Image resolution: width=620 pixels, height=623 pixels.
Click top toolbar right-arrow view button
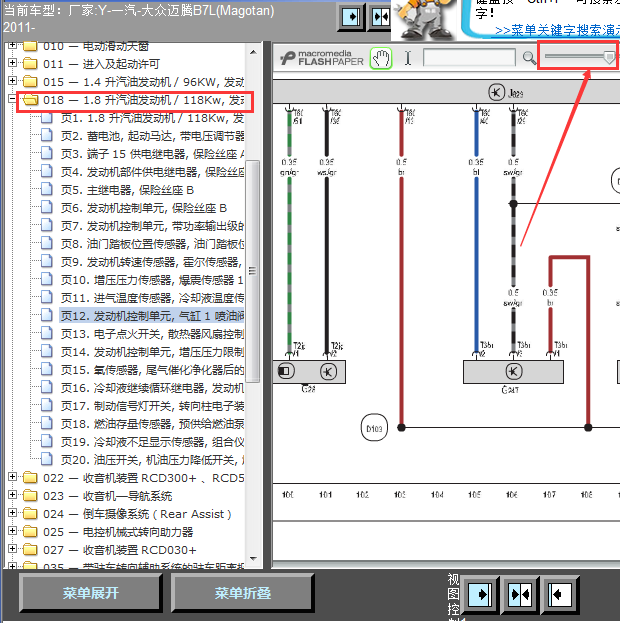[351, 17]
